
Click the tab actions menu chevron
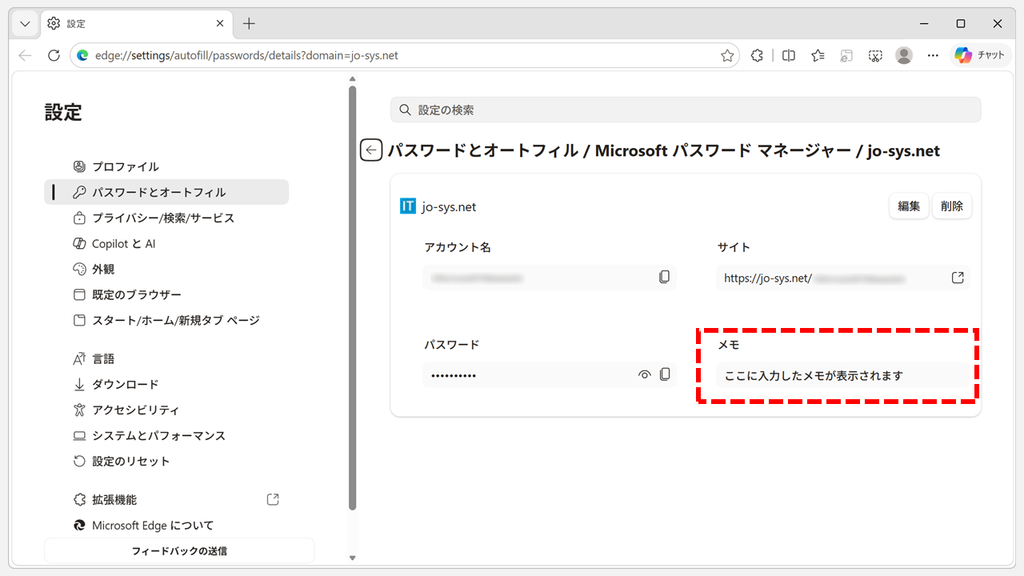click(25, 24)
